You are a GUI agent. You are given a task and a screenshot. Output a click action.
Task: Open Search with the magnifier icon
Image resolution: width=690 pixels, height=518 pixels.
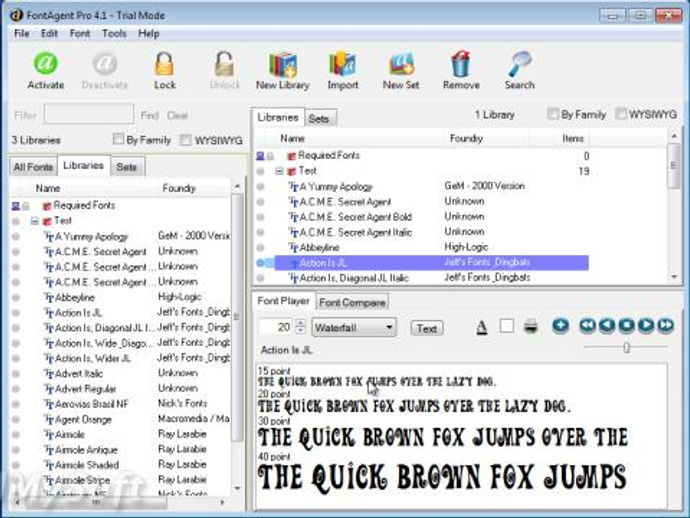point(520,64)
